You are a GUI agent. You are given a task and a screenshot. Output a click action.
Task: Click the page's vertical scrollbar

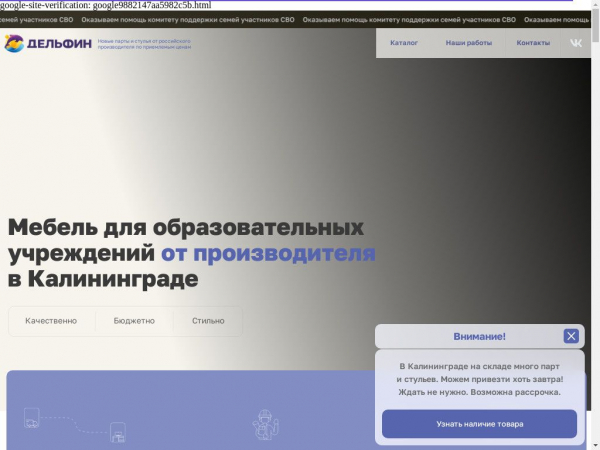595,200
